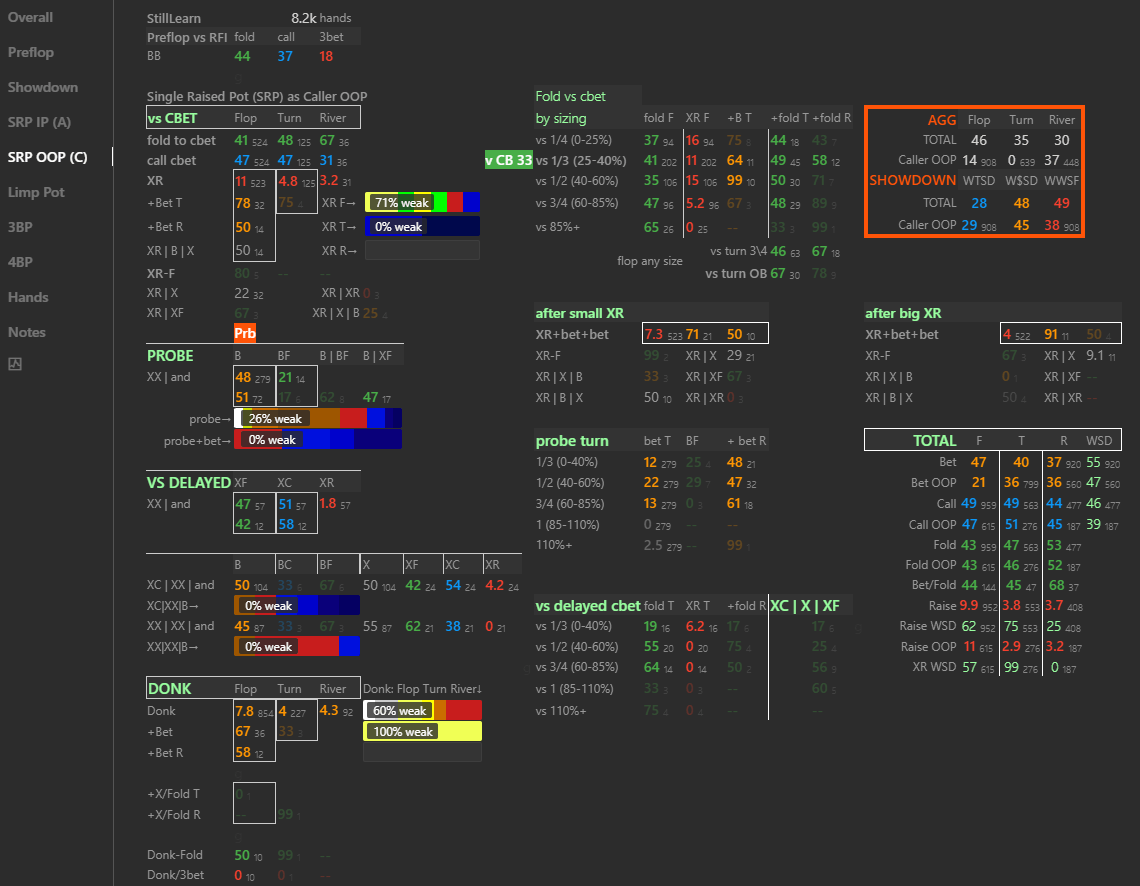The image size is (1140, 886).
Task: Click the green 'v CB 33' badge
Action: [x=508, y=160]
